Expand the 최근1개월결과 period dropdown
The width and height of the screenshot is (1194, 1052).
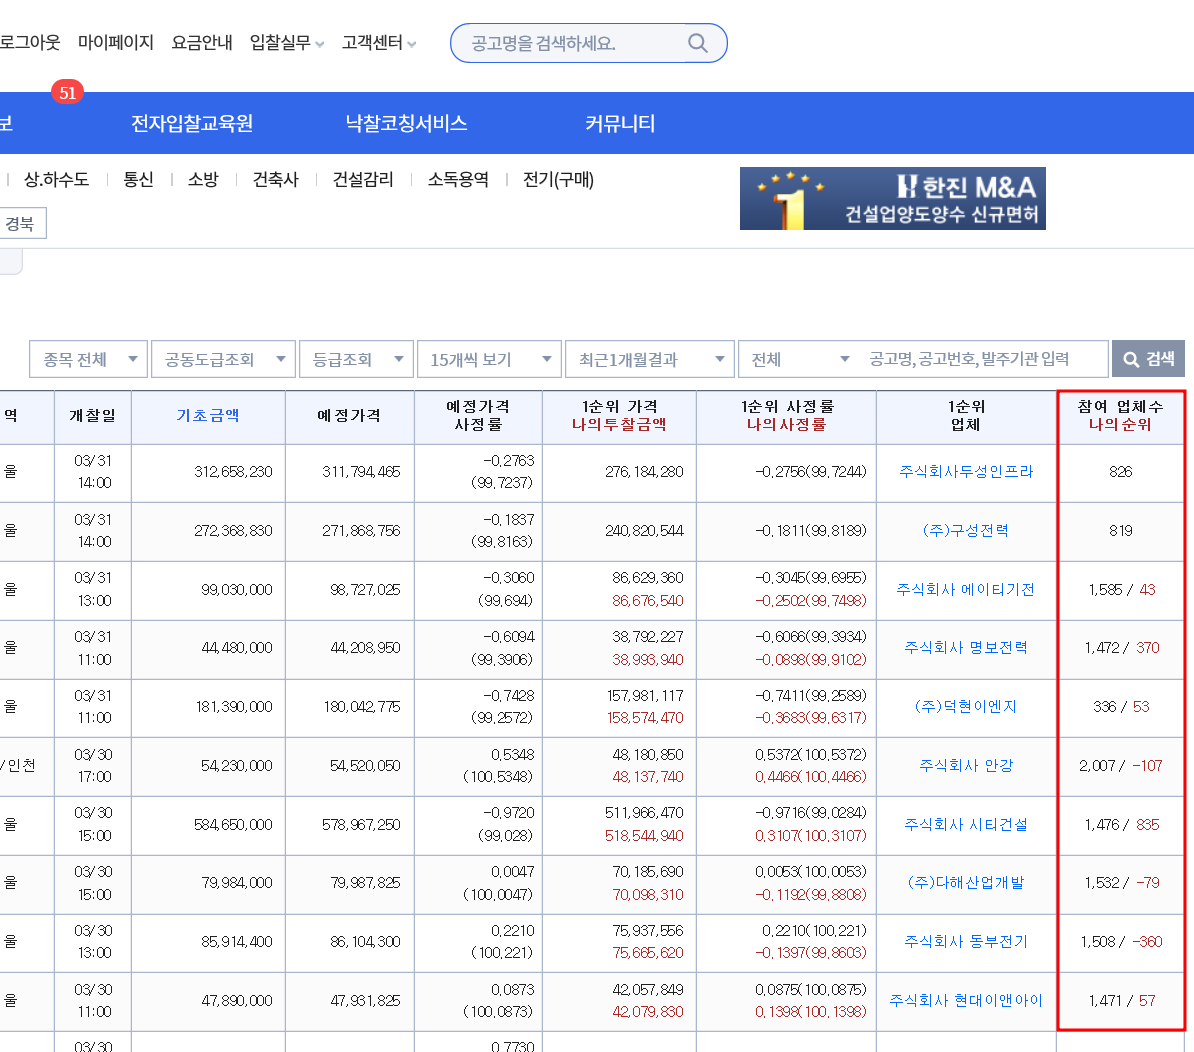click(650, 359)
